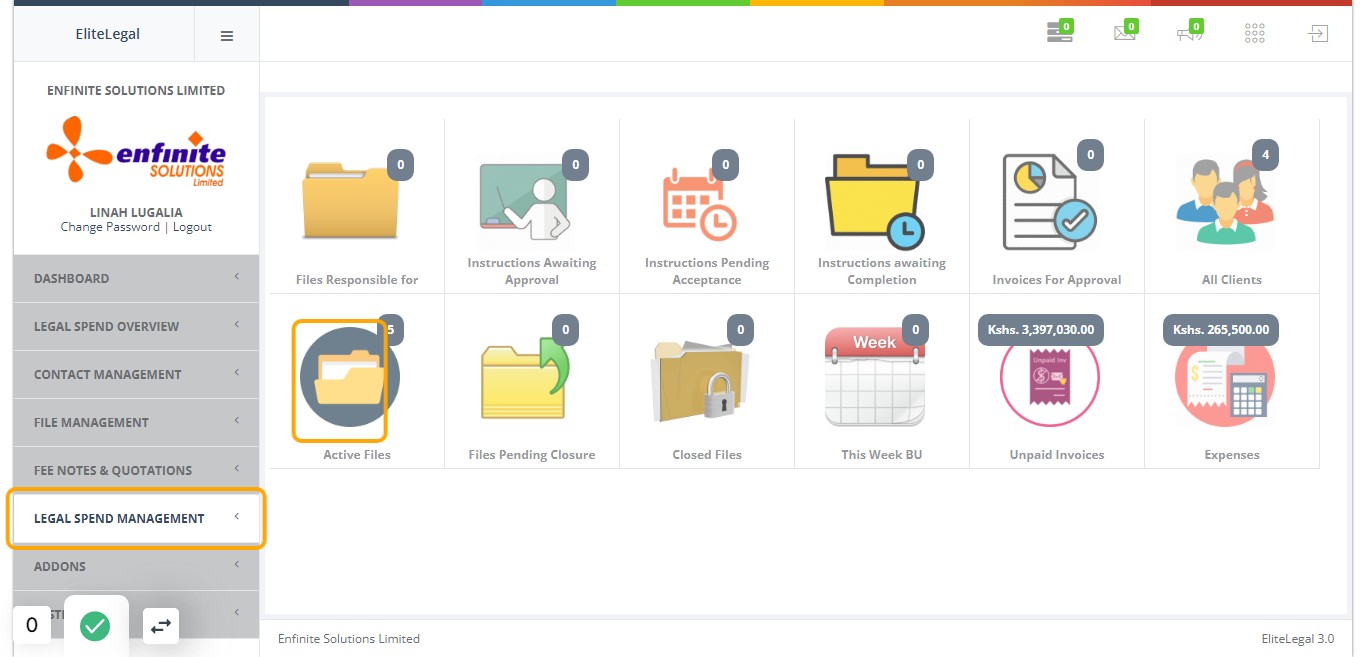Click the Files Pending Closure label
The height and width of the screenshot is (657, 1366).
532,455
